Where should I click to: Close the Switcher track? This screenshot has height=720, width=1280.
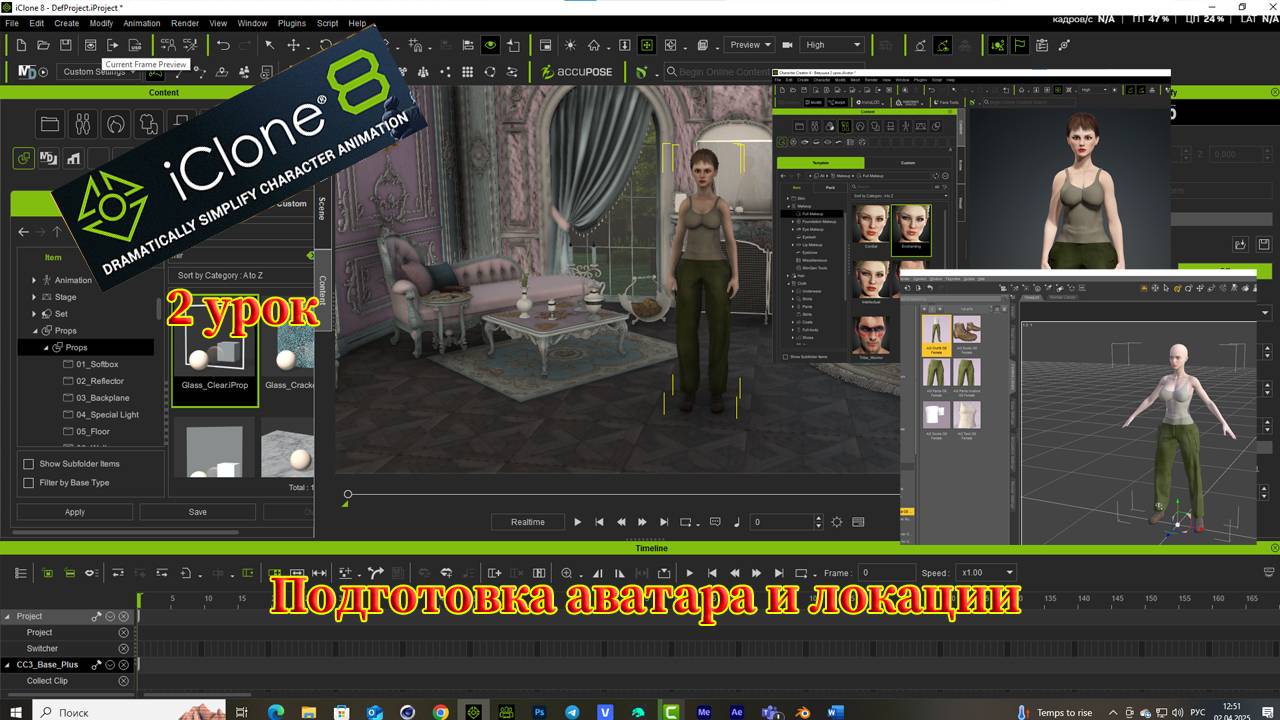[x=124, y=649]
